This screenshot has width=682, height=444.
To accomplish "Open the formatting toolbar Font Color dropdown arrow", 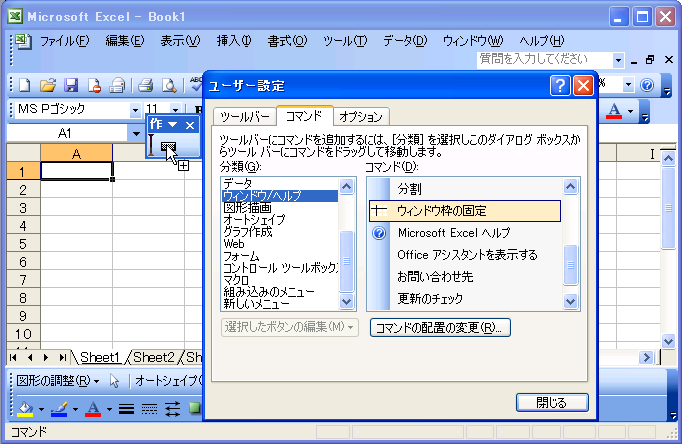I will coord(631,111).
